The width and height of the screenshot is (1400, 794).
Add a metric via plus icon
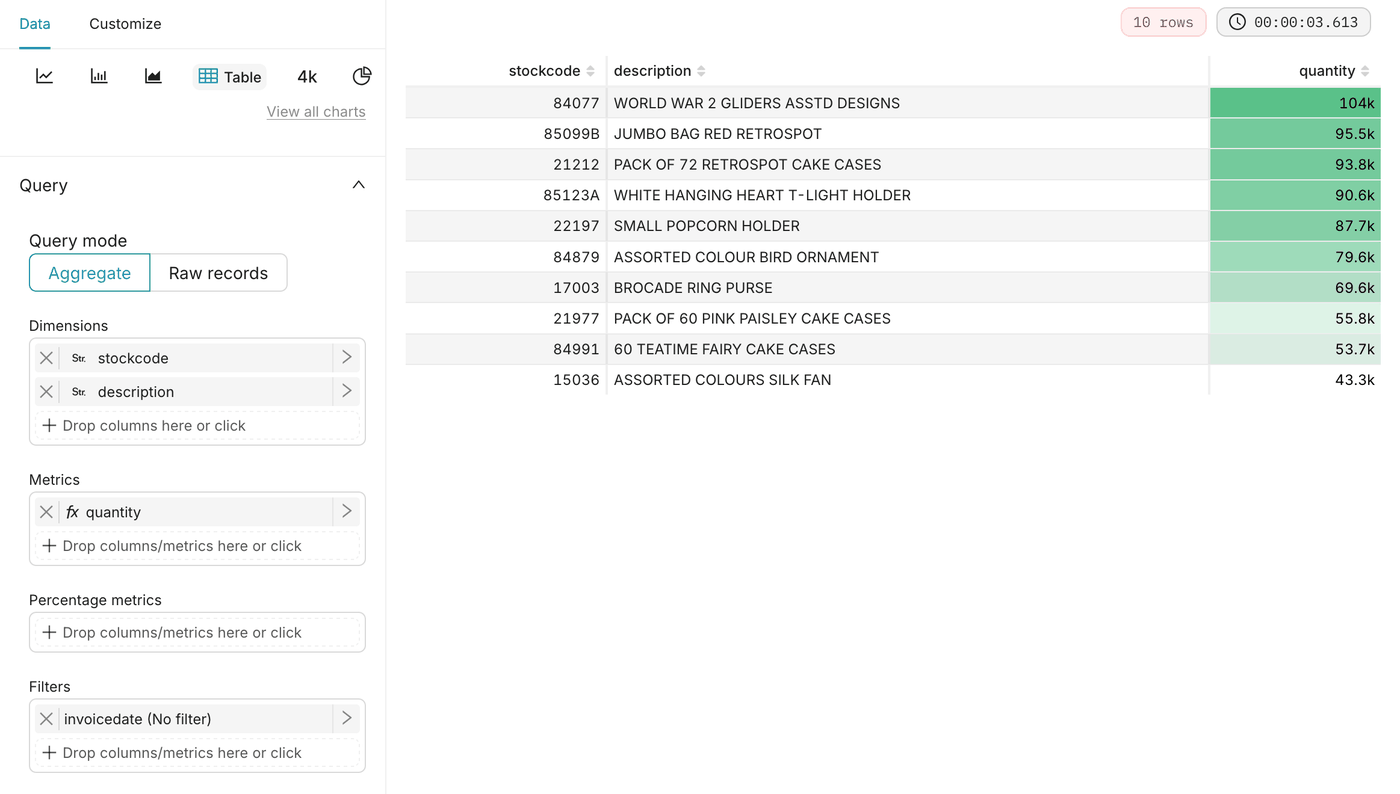(49, 546)
